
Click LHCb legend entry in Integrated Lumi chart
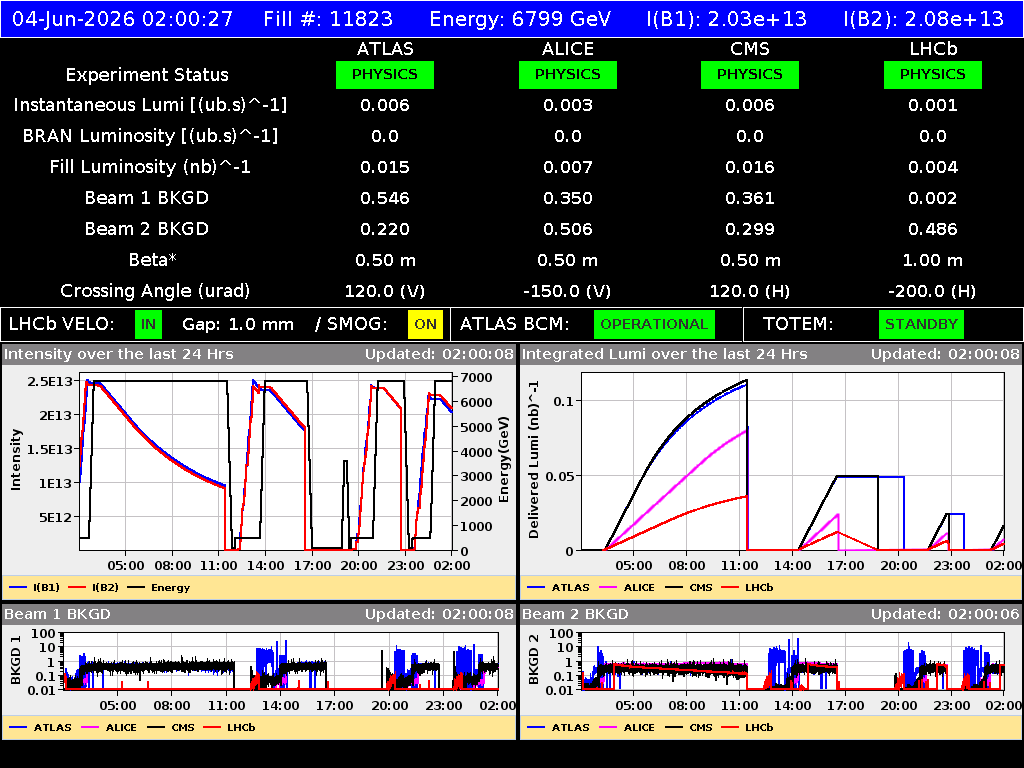tap(747, 587)
